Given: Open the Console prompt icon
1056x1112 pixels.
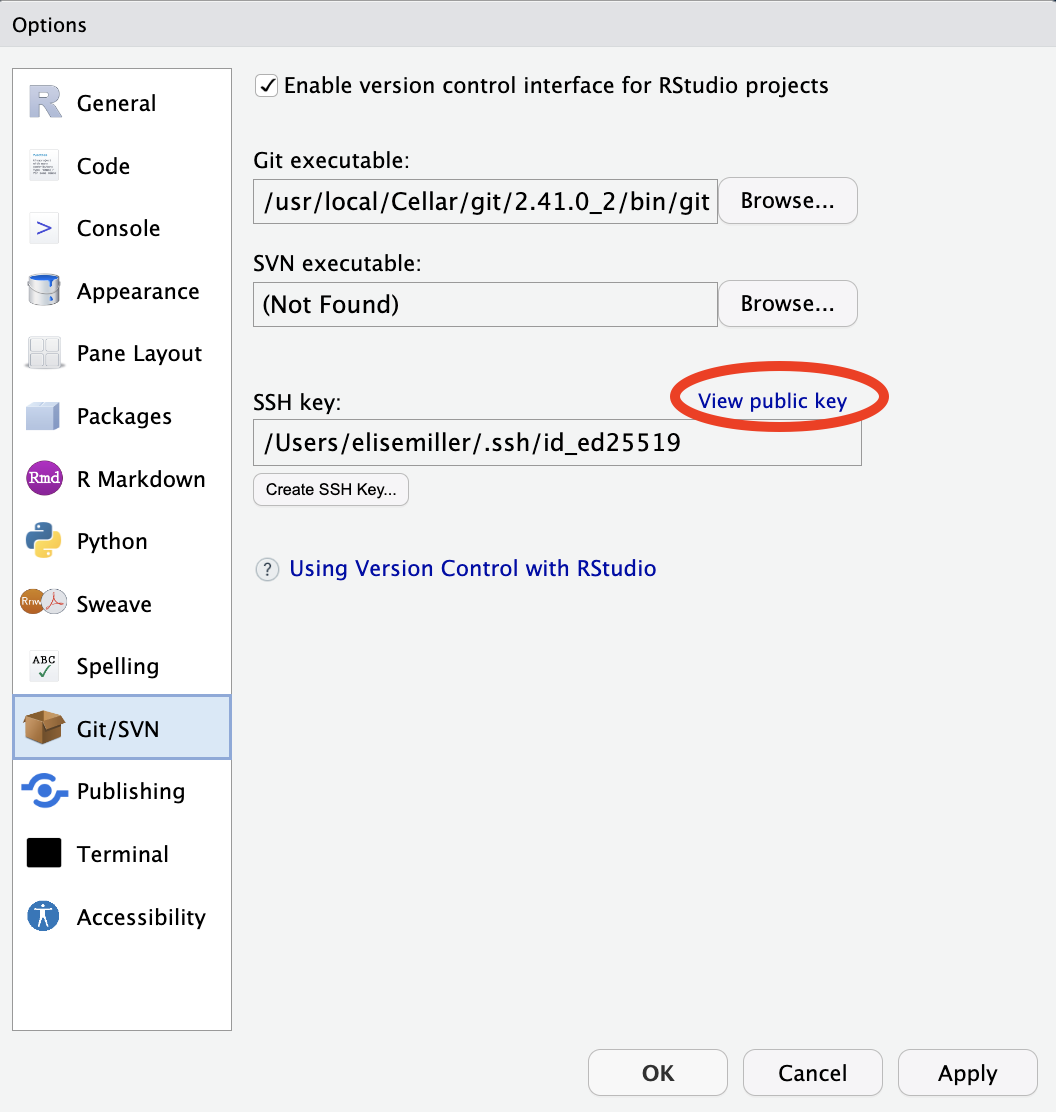Looking at the screenshot, I should tap(44, 229).
